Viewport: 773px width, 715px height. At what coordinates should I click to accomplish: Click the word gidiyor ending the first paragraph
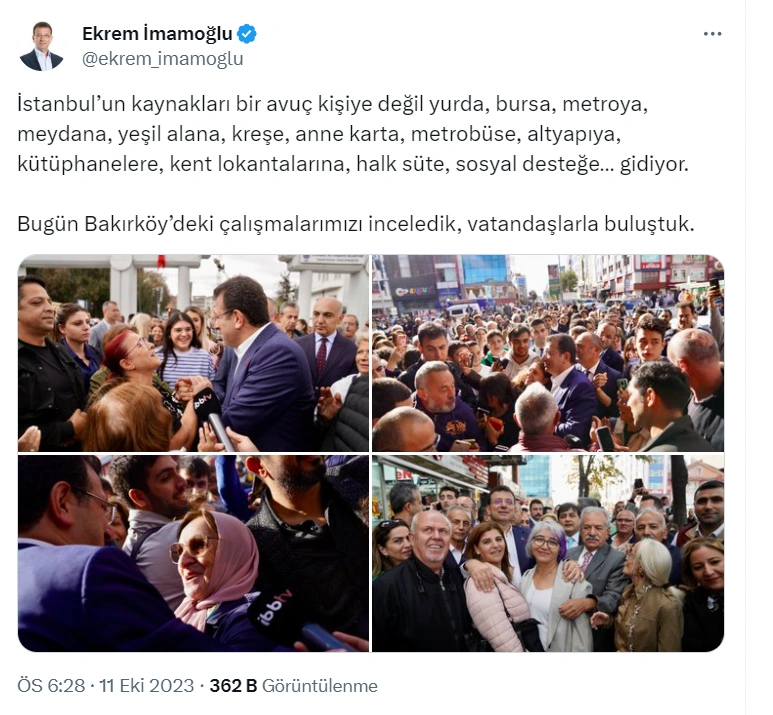(x=654, y=164)
